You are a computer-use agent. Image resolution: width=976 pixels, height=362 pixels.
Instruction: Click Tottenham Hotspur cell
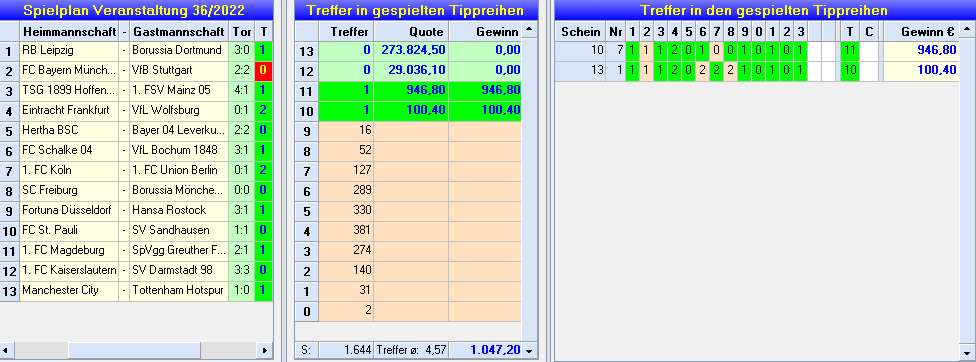pos(179,290)
